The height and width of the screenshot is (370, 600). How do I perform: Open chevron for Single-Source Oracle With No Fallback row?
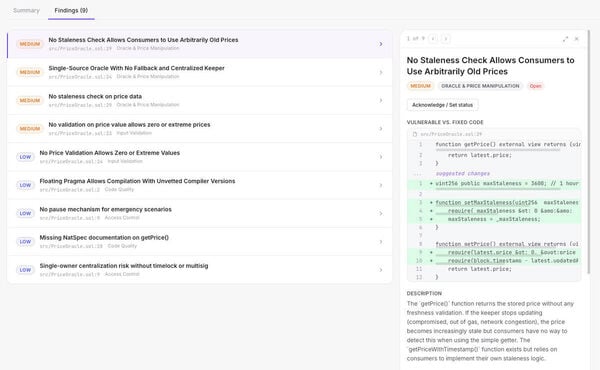(381, 72)
